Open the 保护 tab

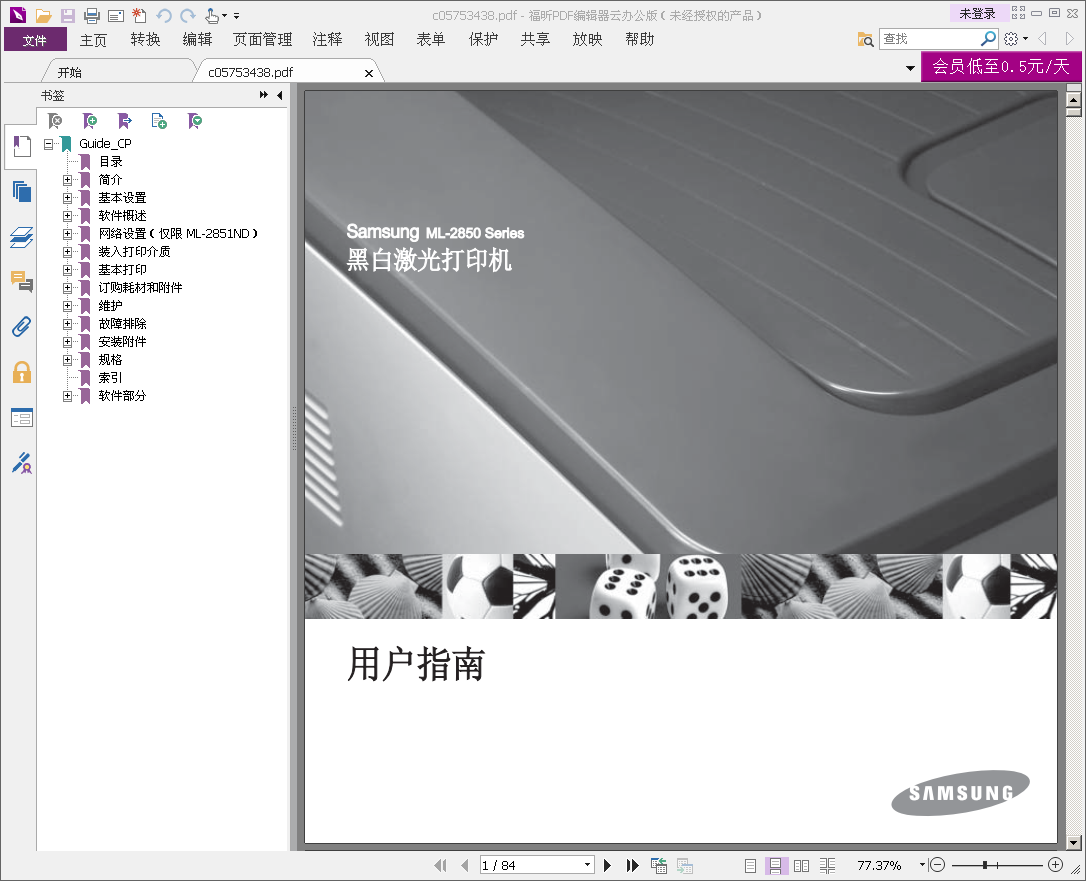pos(483,39)
